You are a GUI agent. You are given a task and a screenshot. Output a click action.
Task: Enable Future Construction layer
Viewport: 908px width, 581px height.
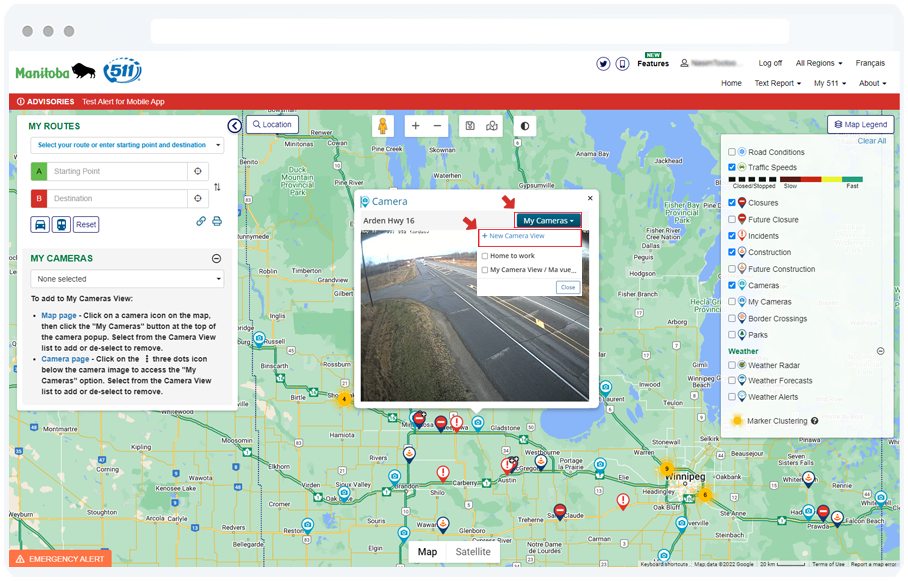(732, 269)
